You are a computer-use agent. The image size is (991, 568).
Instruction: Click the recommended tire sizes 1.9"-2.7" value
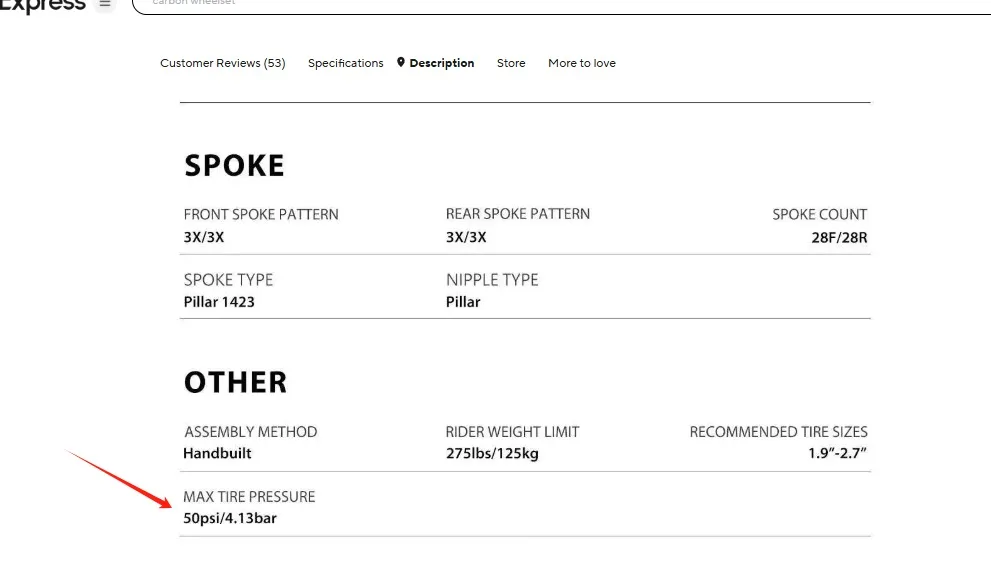[837, 453]
